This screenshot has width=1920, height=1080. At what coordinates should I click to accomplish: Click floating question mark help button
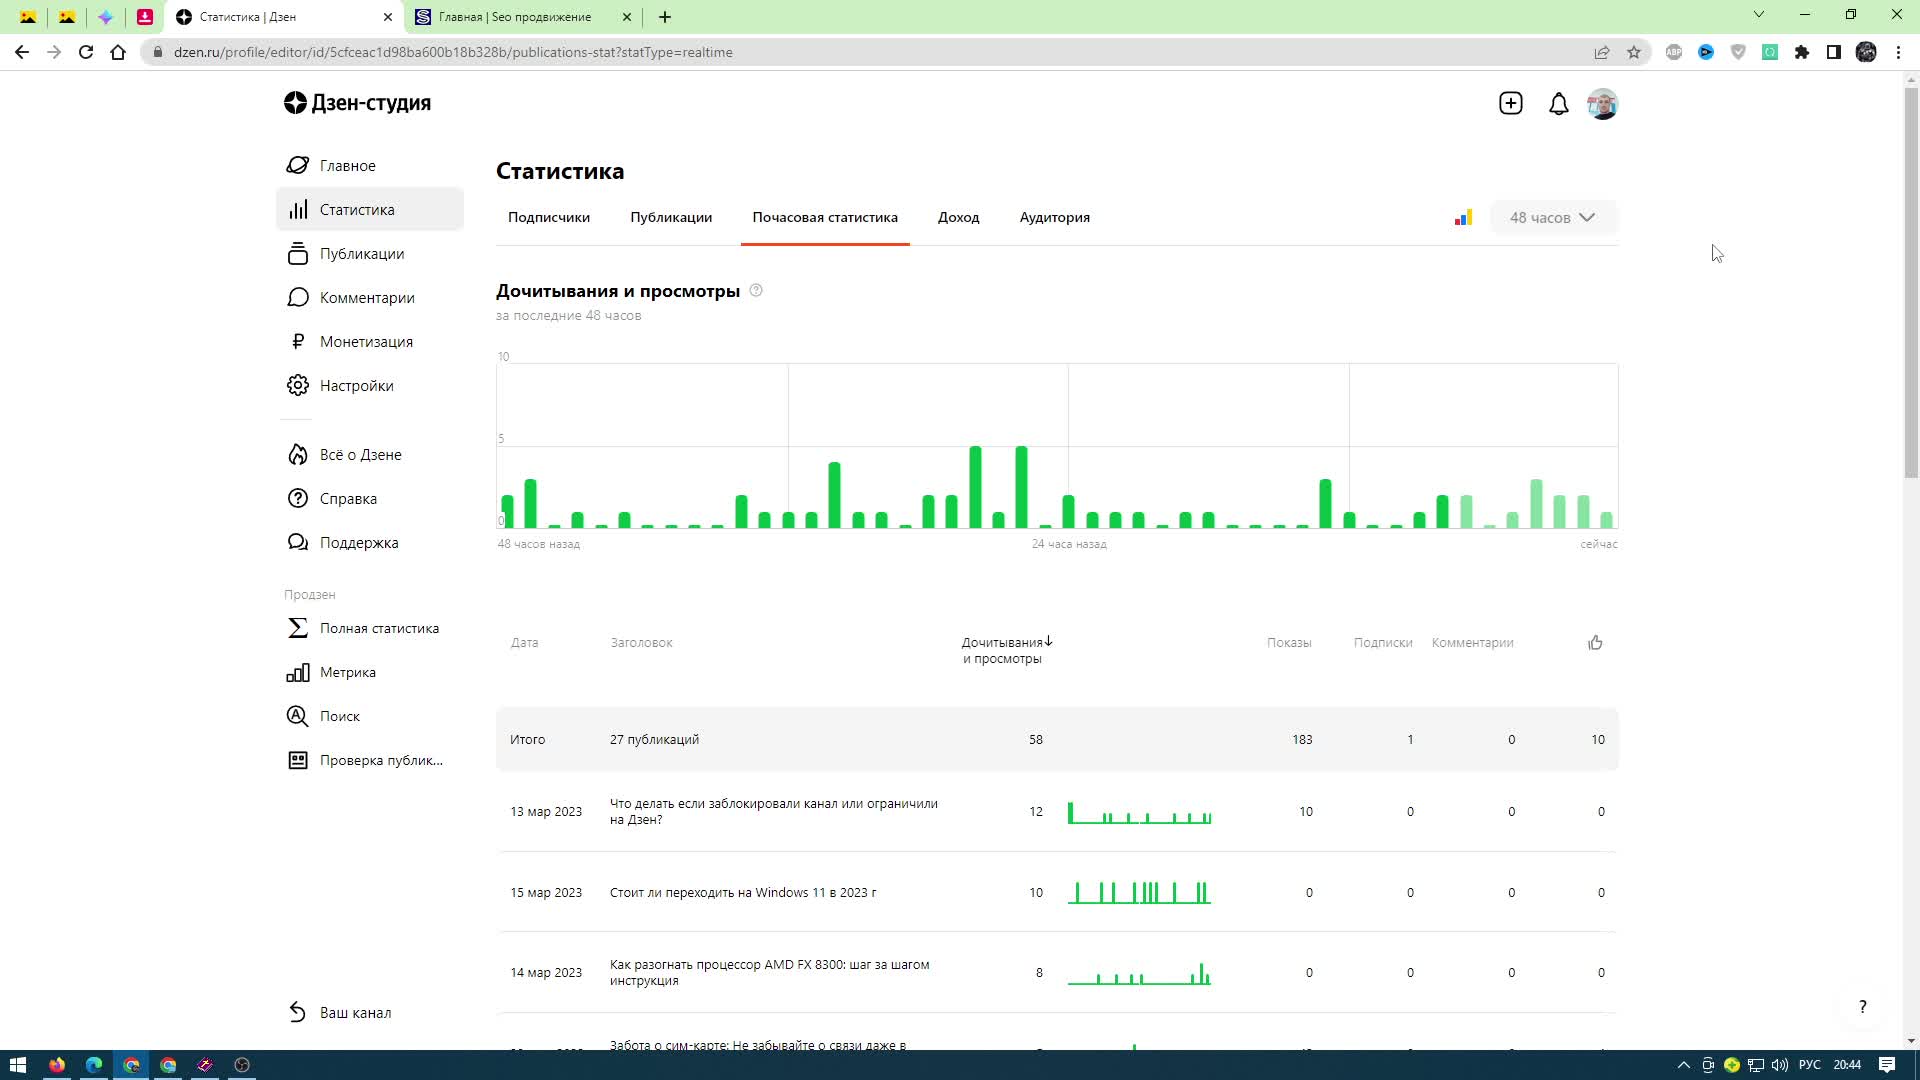(1862, 1007)
